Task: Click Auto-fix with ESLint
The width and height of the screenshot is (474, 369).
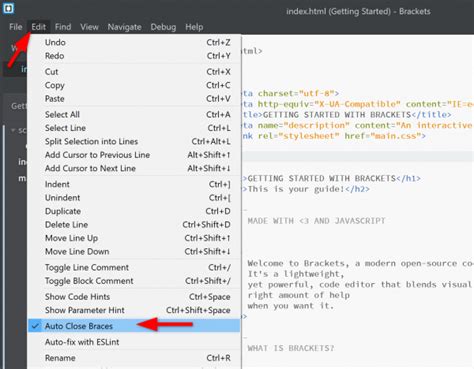Action: [134, 342]
